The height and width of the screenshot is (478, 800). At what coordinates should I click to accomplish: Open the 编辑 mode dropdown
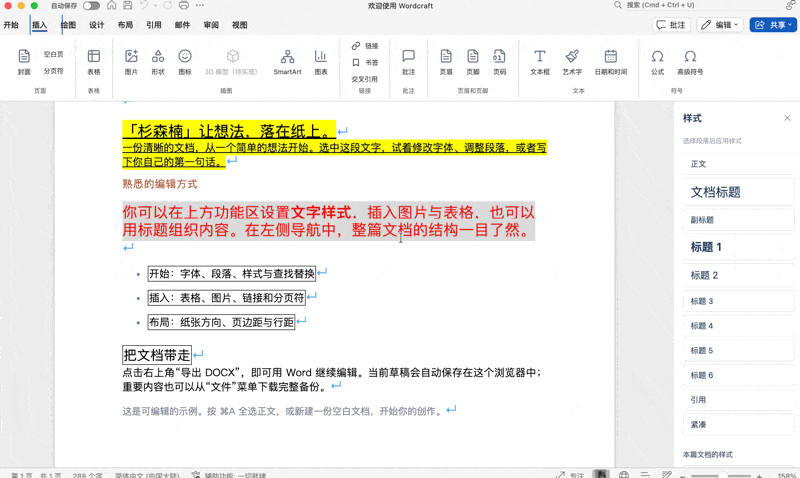coord(719,24)
